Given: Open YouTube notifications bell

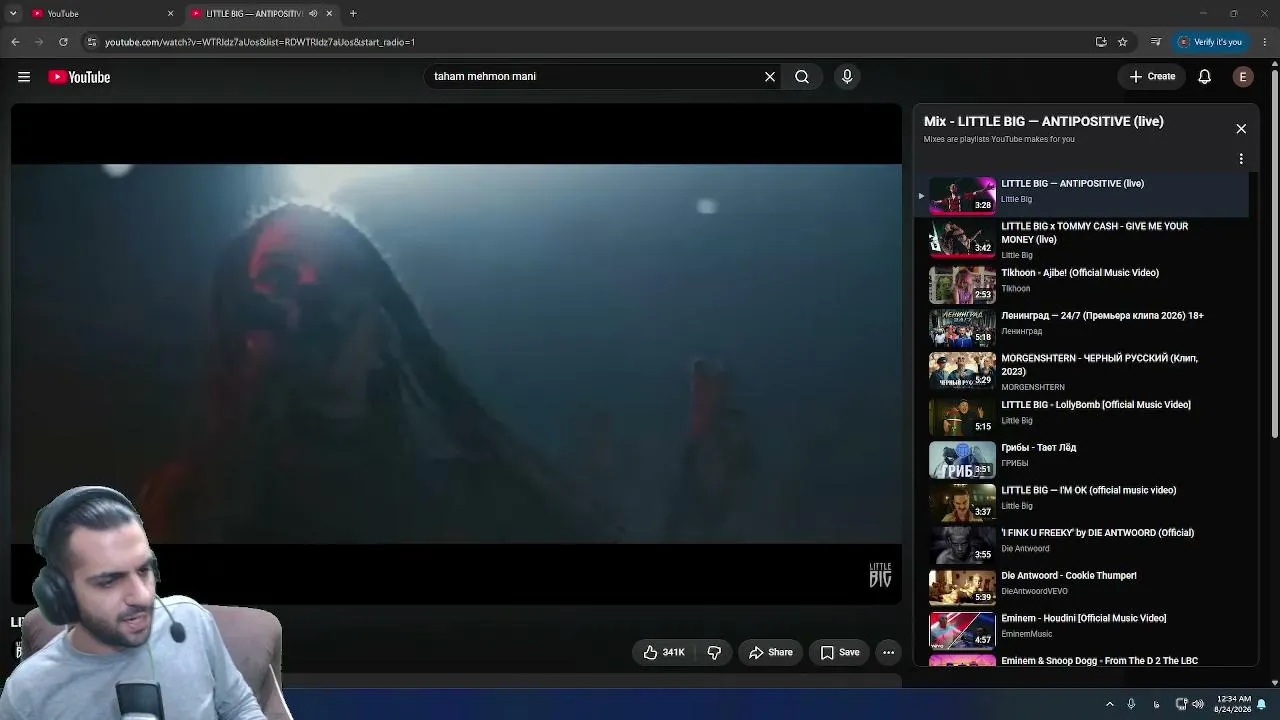Looking at the screenshot, I should point(1205,77).
